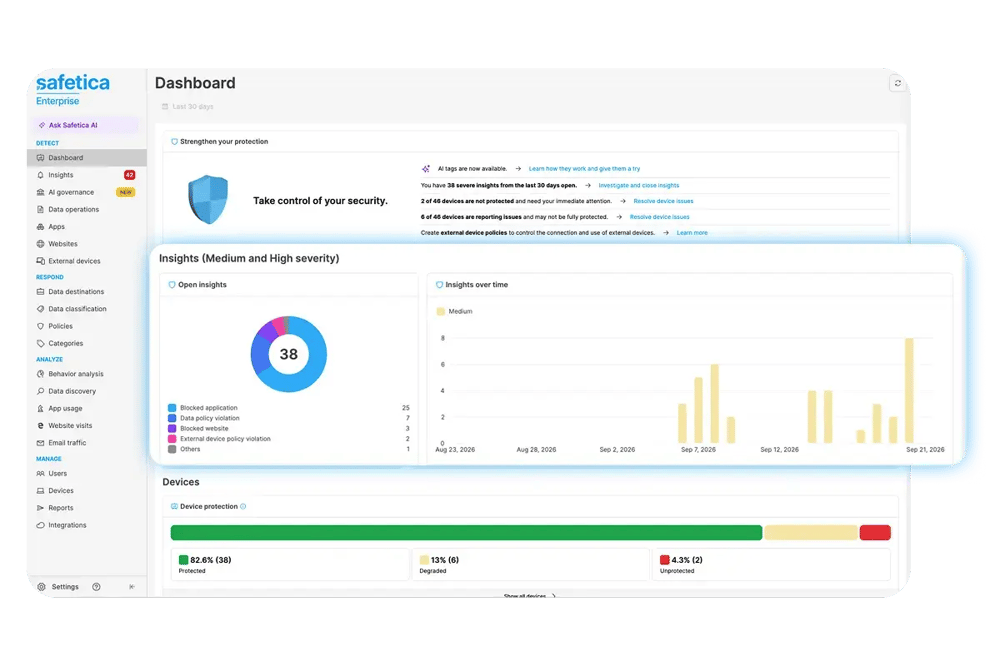Click the Blocked website legend swatch
The image size is (1000, 666).
pos(172,429)
